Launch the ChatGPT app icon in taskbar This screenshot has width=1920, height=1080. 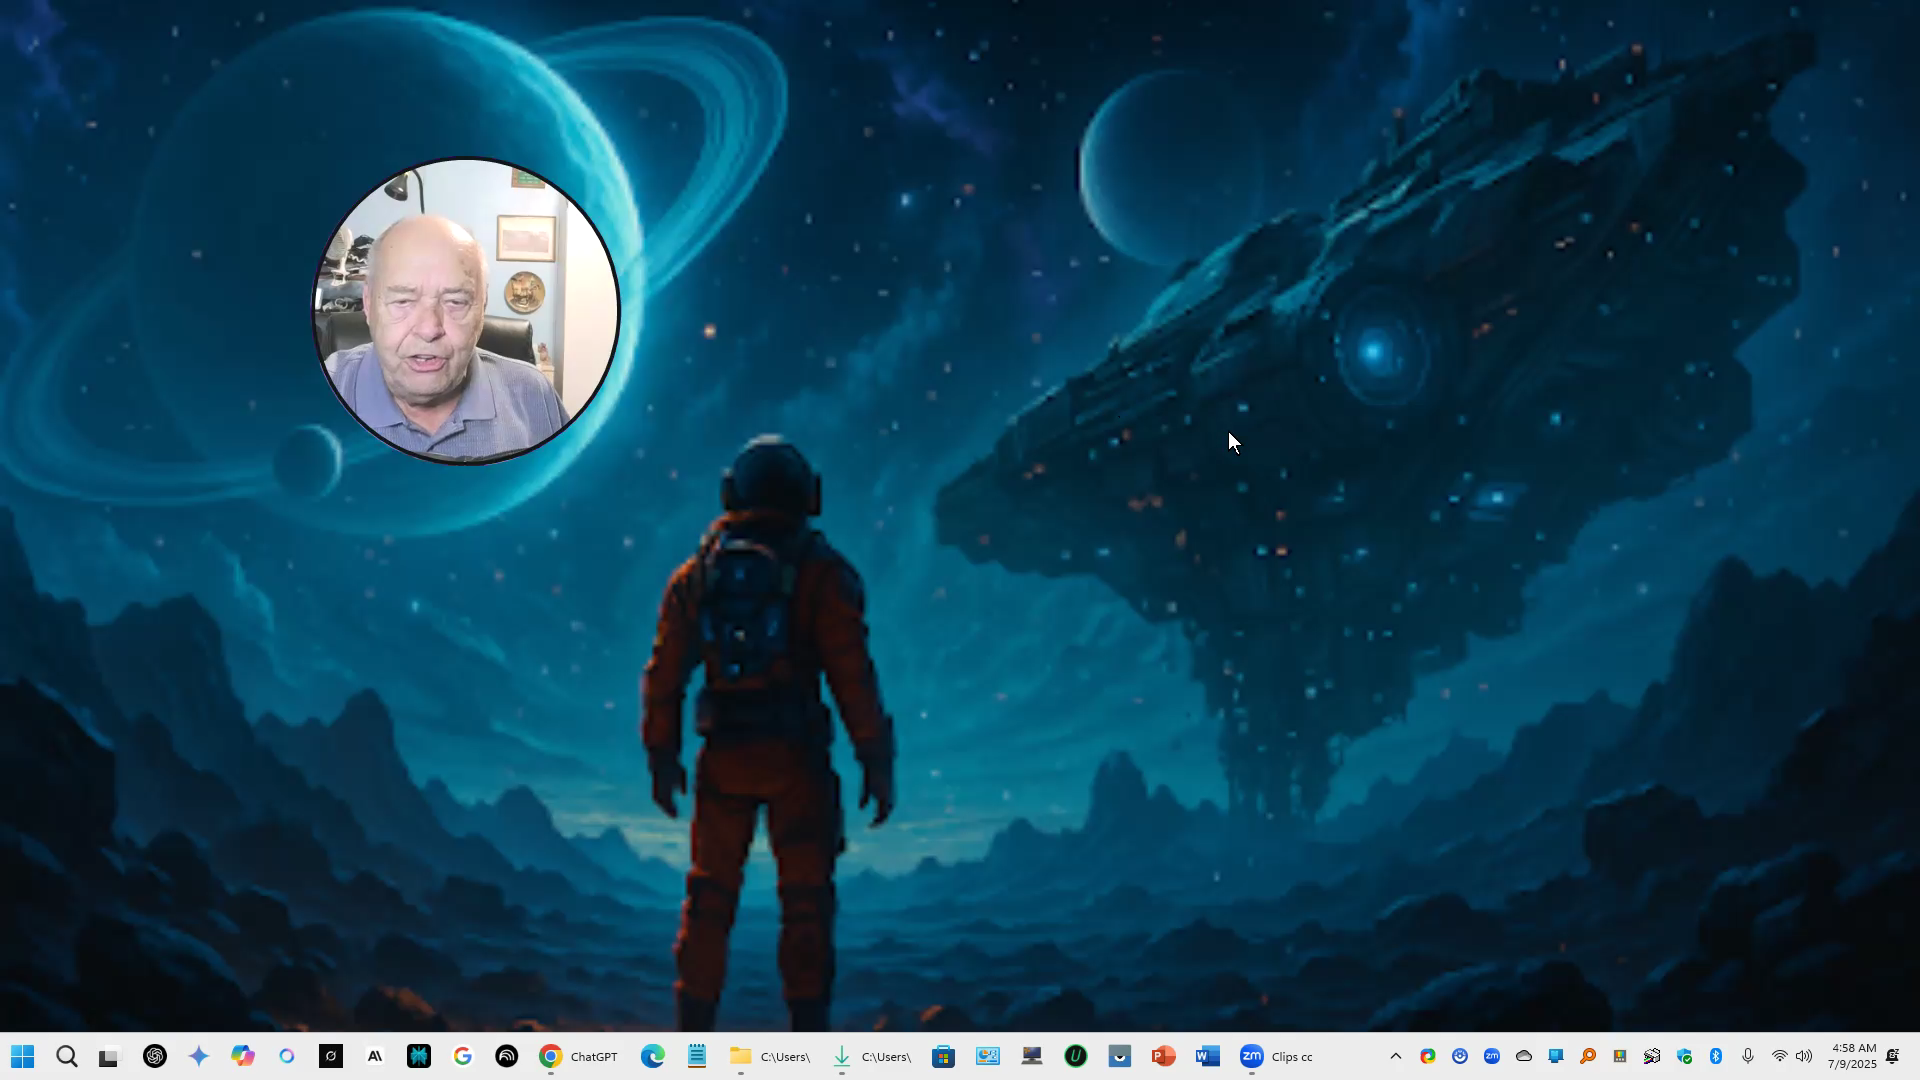pos(154,1056)
